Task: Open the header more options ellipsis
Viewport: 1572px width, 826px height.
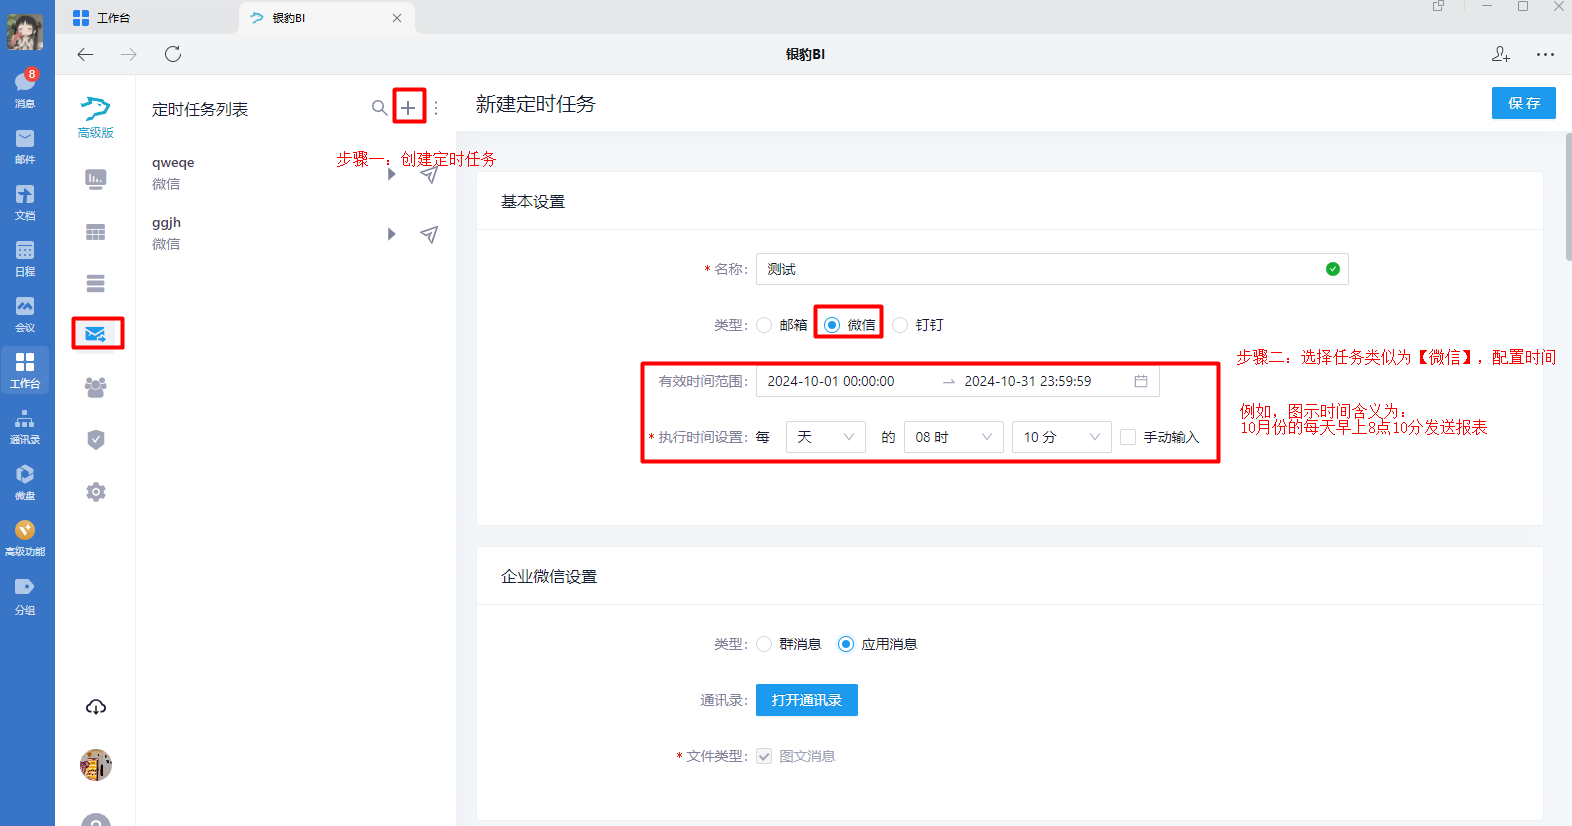Action: tap(1545, 54)
